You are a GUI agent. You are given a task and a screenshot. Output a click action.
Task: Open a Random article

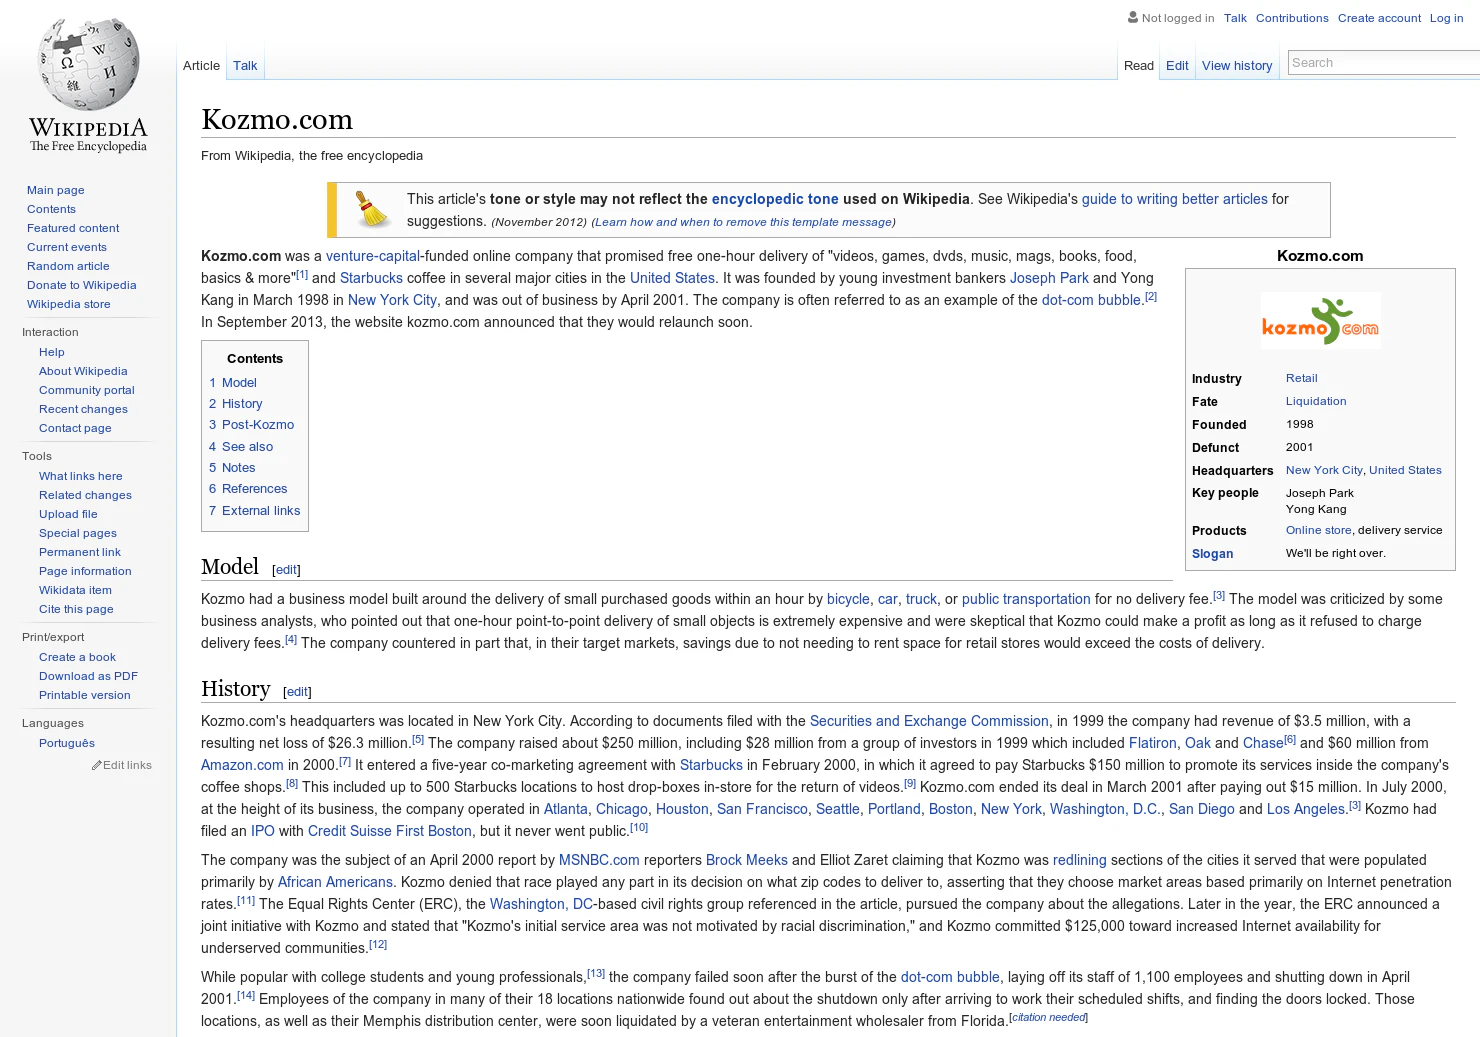68,266
